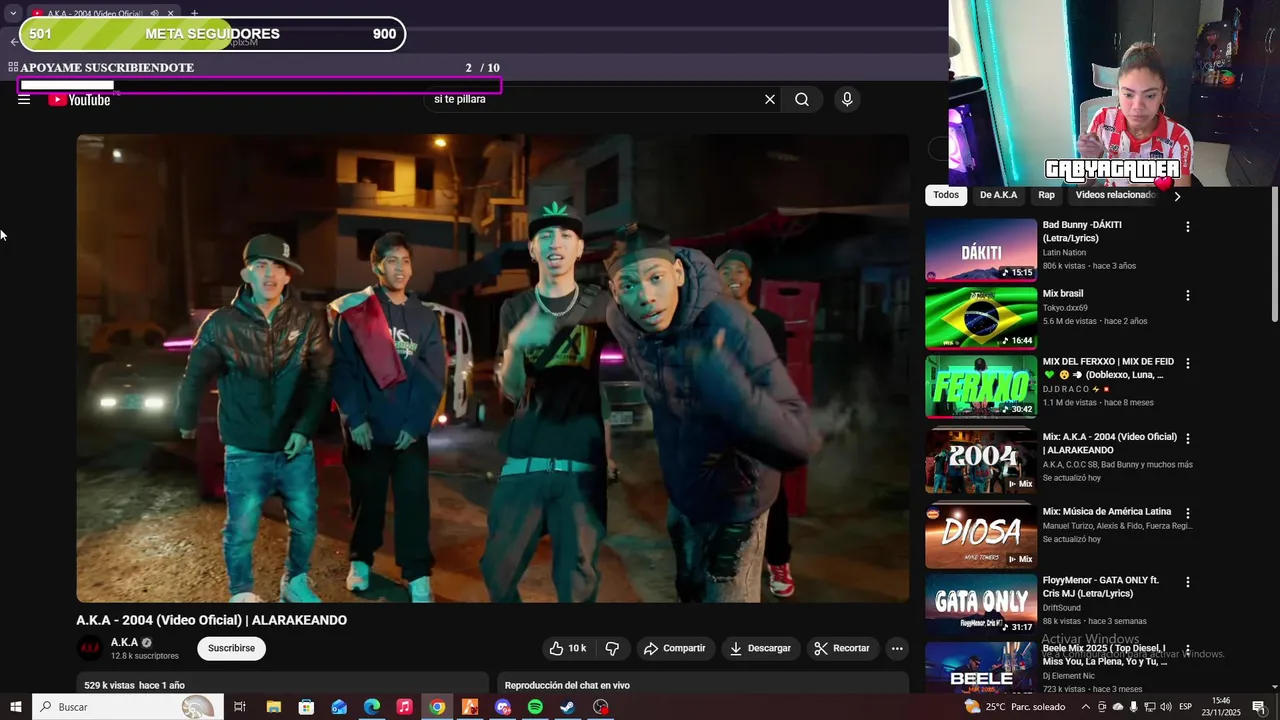Select the Videos relacionados chip
The image size is (1280, 720).
(1114, 195)
